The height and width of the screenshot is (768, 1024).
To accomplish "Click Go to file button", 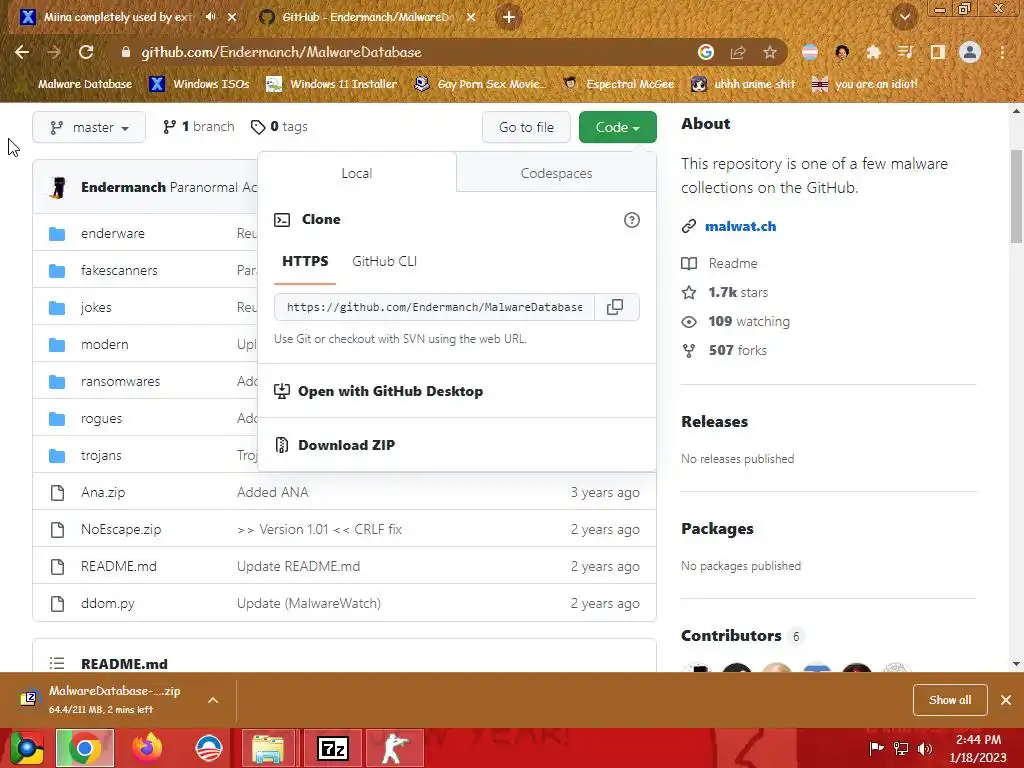I will pos(526,127).
